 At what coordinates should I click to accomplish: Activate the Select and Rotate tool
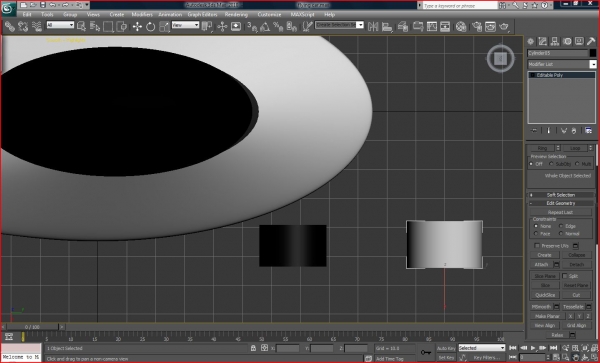(x=150, y=26)
